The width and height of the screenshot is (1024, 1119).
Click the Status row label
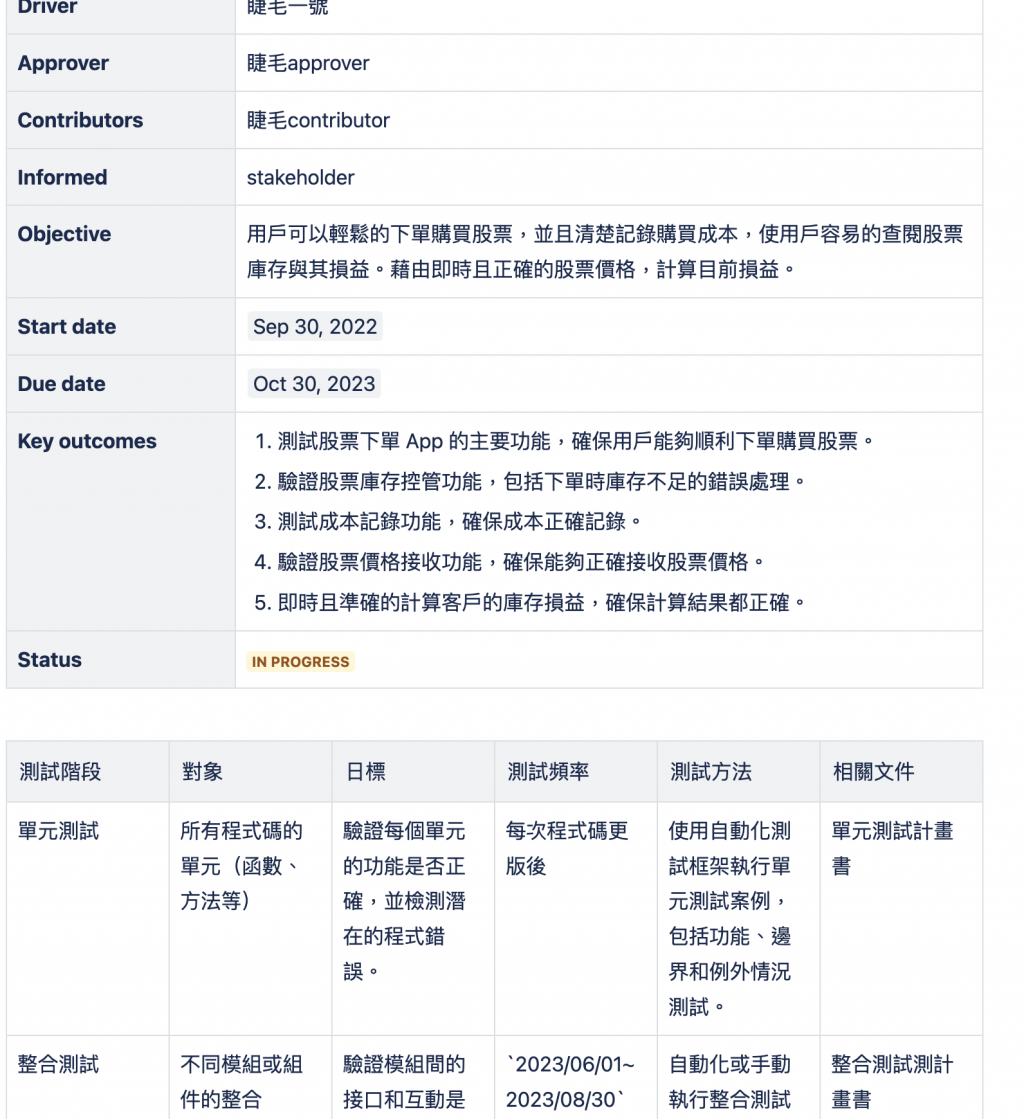click(x=49, y=659)
